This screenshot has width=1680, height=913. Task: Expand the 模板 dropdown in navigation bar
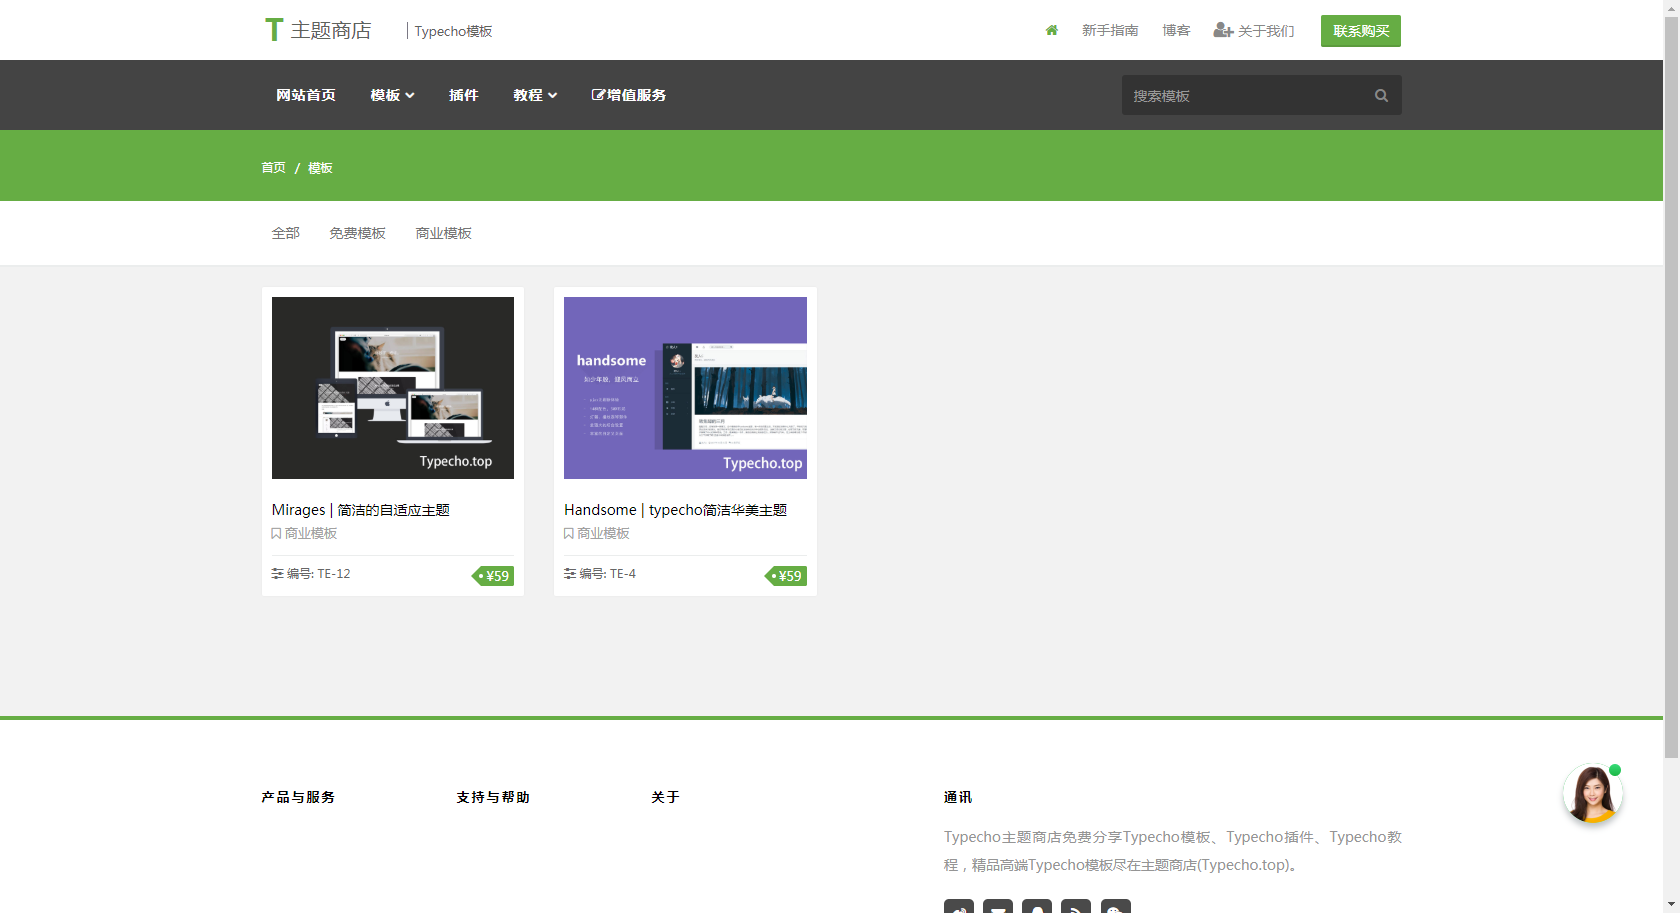click(x=392, y=95)
